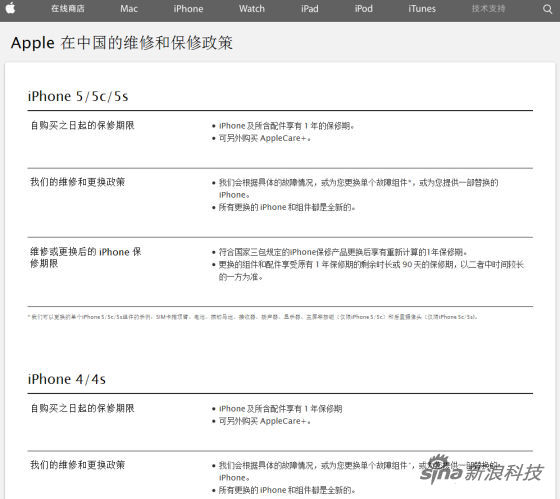
Task: Click the 符合国家三包规定 bullet line
Action: 343,252
